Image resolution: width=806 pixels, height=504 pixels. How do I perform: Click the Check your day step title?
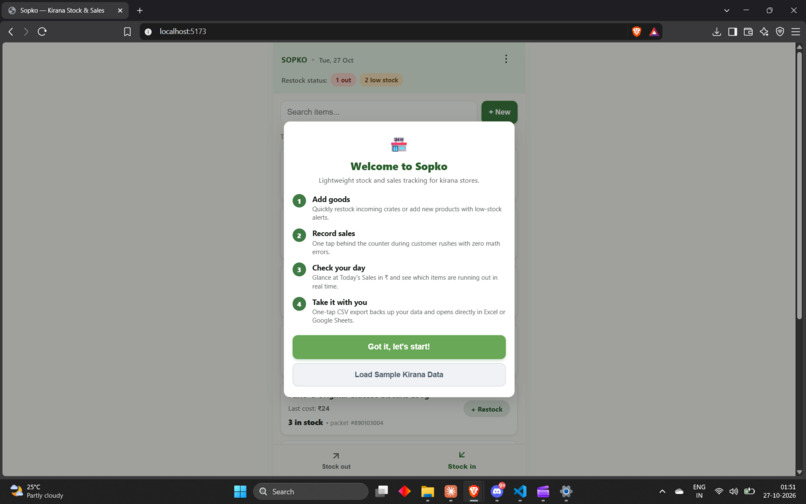tap(339, 267)
